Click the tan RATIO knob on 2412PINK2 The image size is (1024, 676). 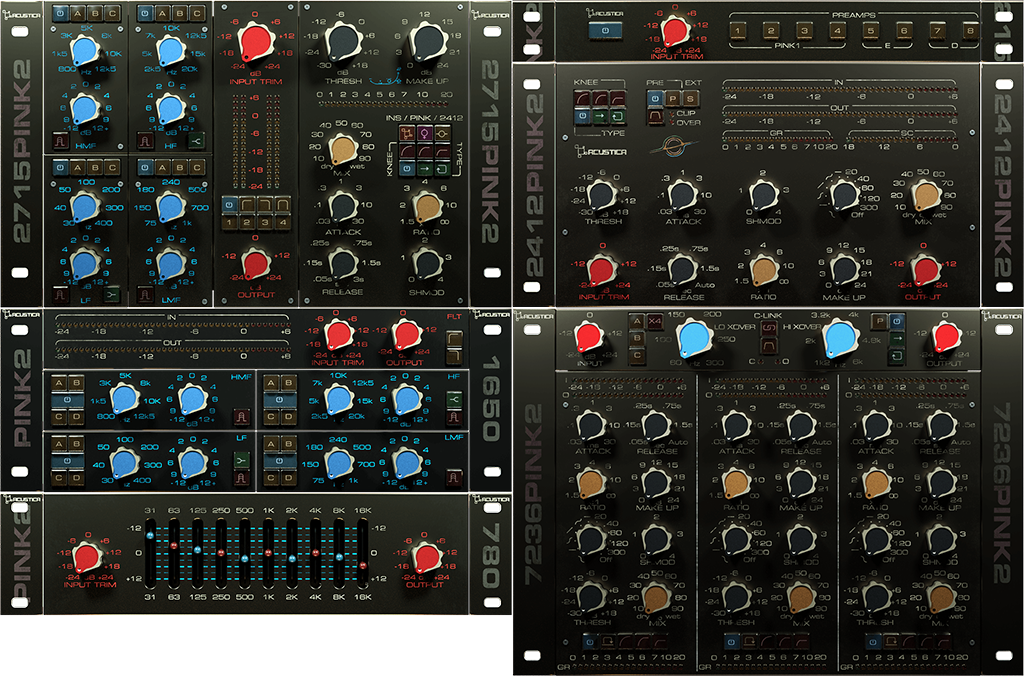(x=763, y=270)
